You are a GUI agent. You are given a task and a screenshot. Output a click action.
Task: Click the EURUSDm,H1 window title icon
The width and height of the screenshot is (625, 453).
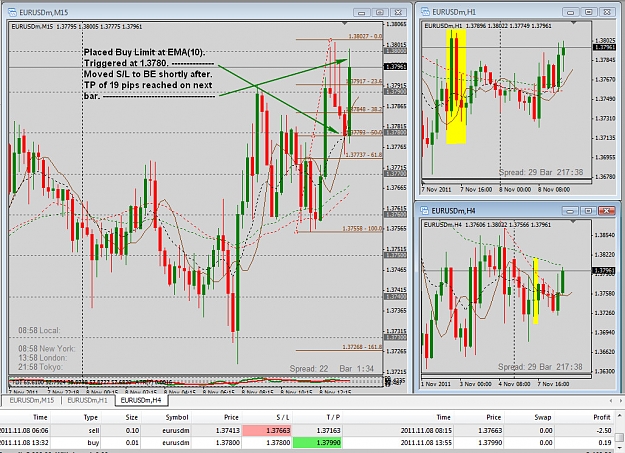pos(426,12)
